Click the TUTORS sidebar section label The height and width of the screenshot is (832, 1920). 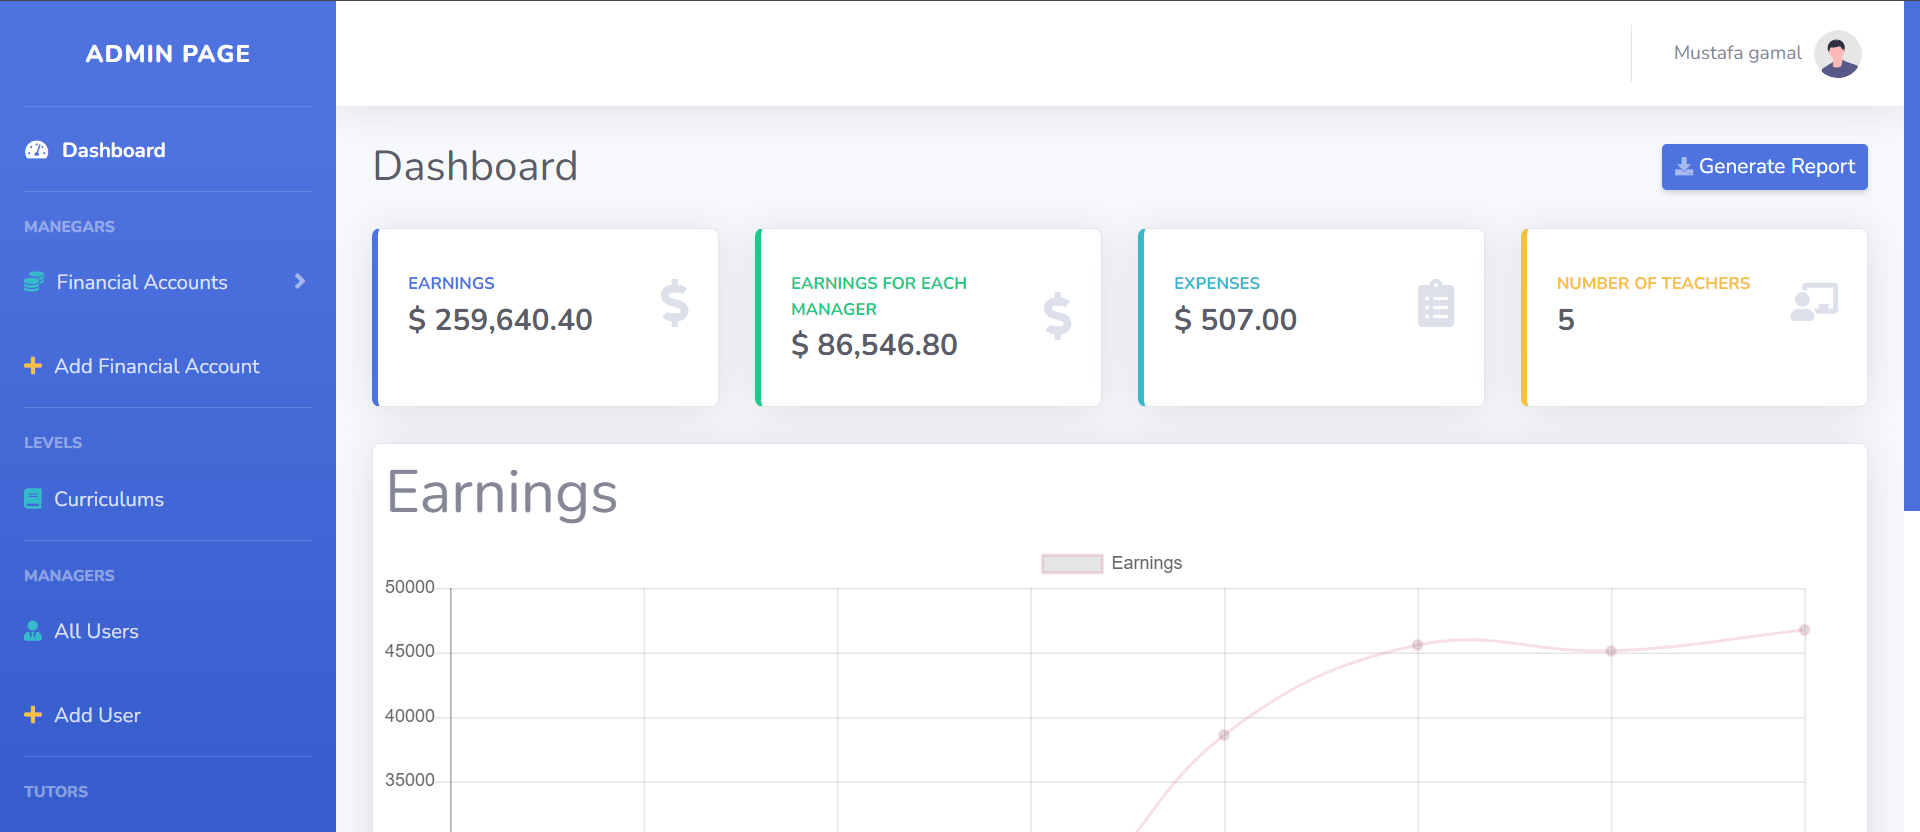(x=56, y=792)
